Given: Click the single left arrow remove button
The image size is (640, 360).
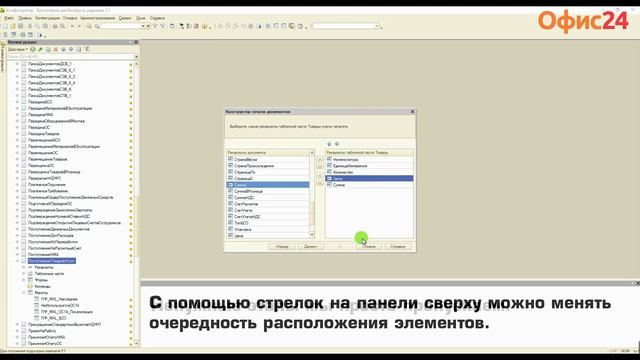Looking at the screenshot, I should (x=320, y=176).
